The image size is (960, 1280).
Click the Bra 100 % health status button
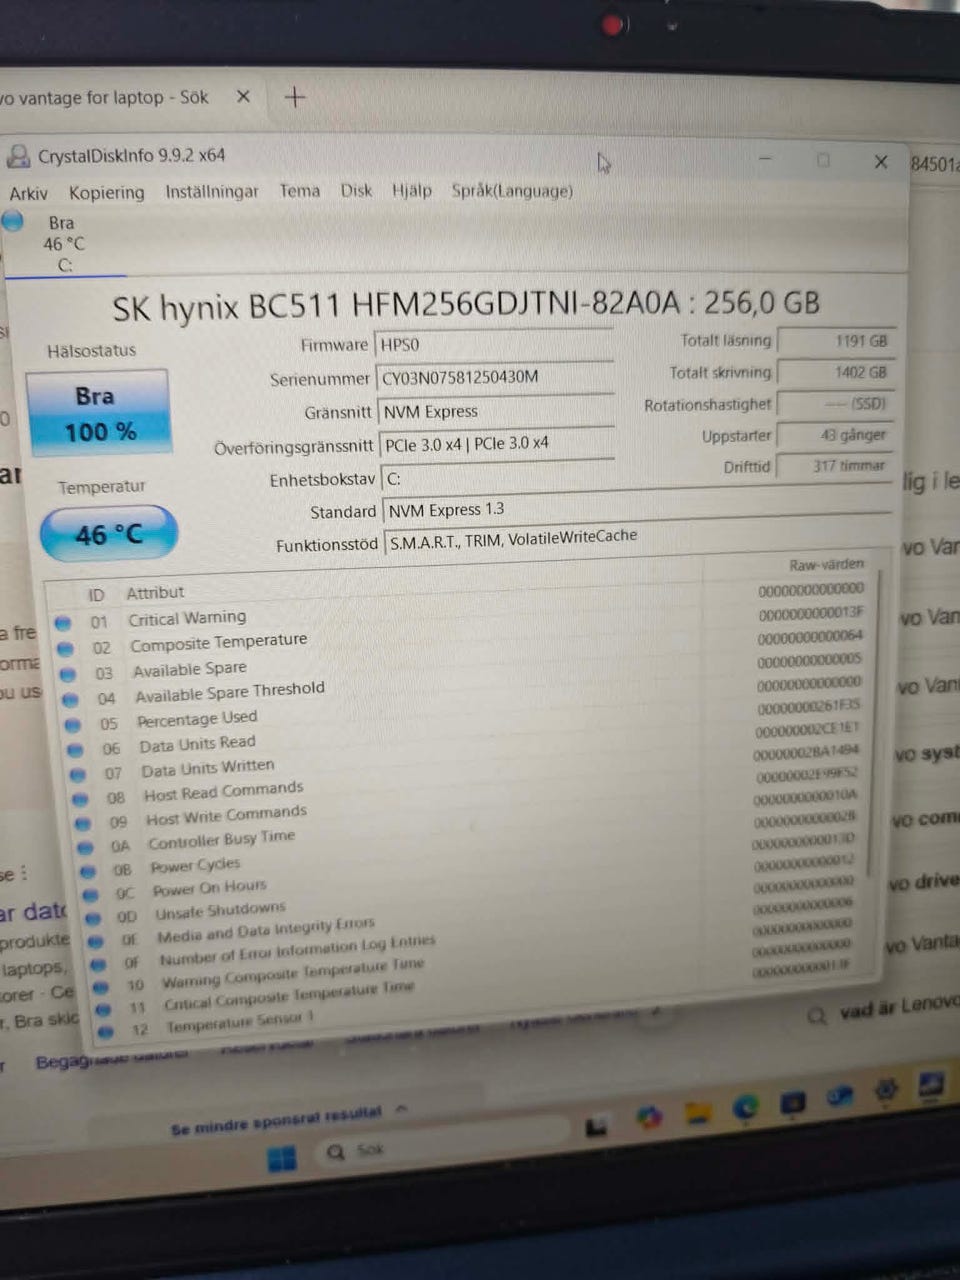pos(98,413)
